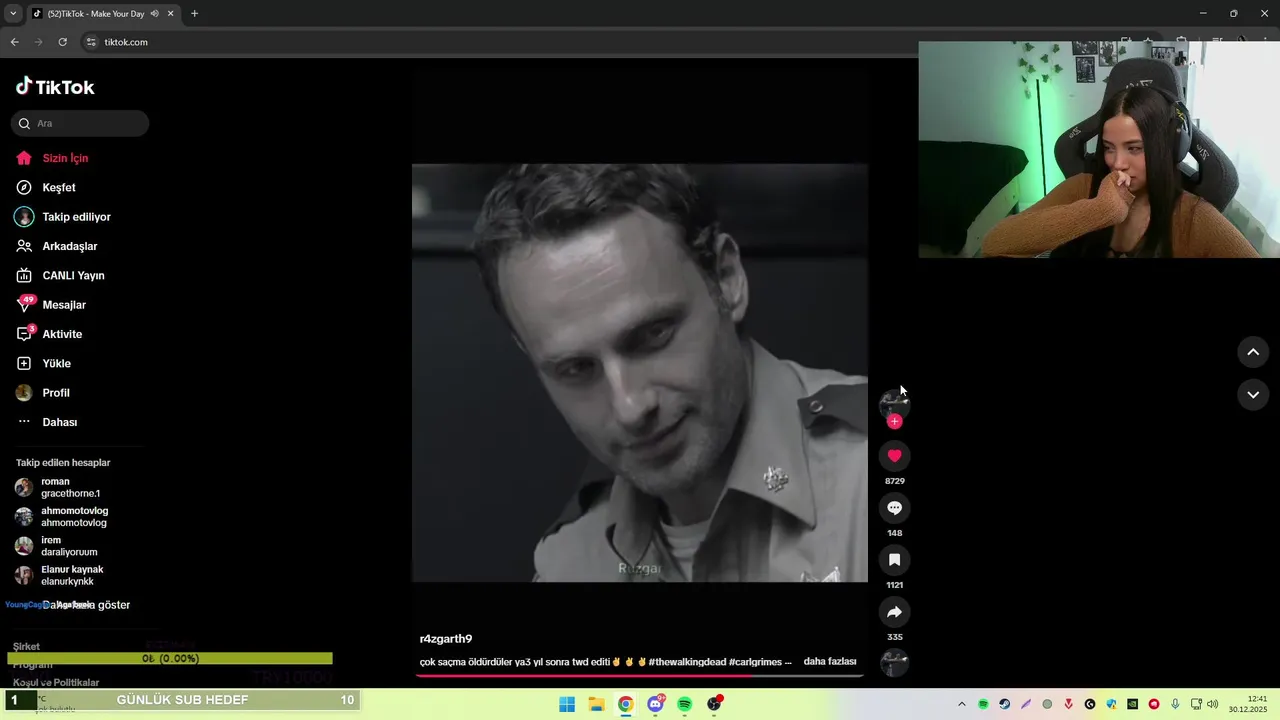
Task: Reload the page in Chrome
Action: click(62, 42)
